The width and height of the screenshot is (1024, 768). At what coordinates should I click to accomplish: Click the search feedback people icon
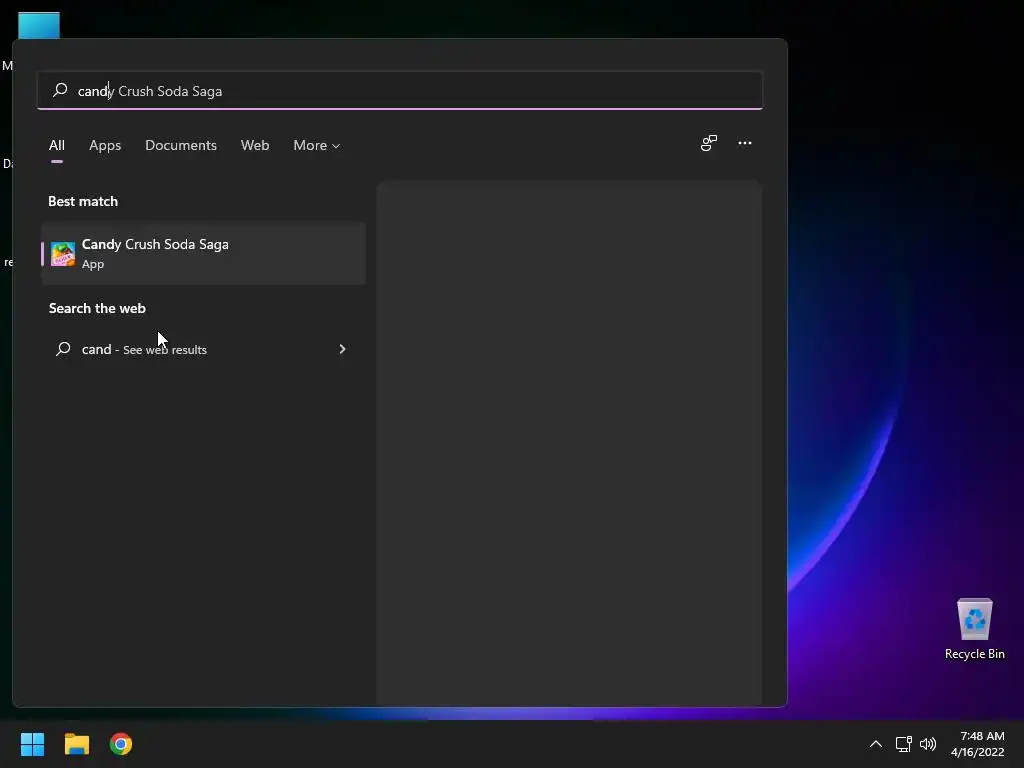coord(709,143)
